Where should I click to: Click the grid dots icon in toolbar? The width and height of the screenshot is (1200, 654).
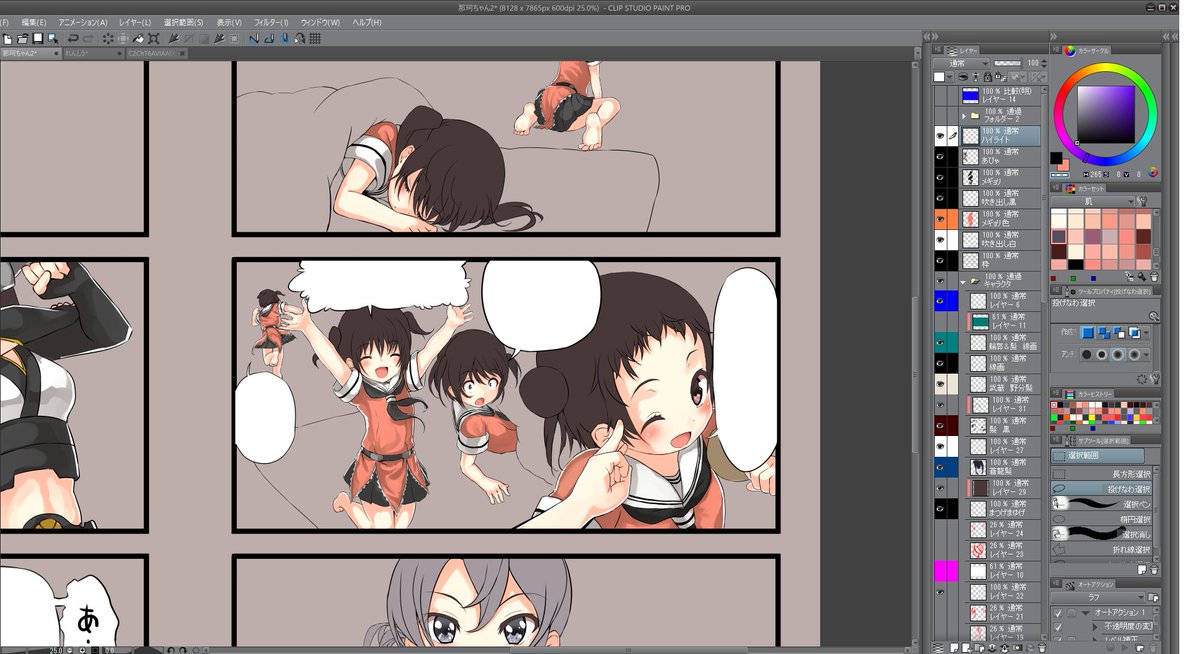pos(314,38)
